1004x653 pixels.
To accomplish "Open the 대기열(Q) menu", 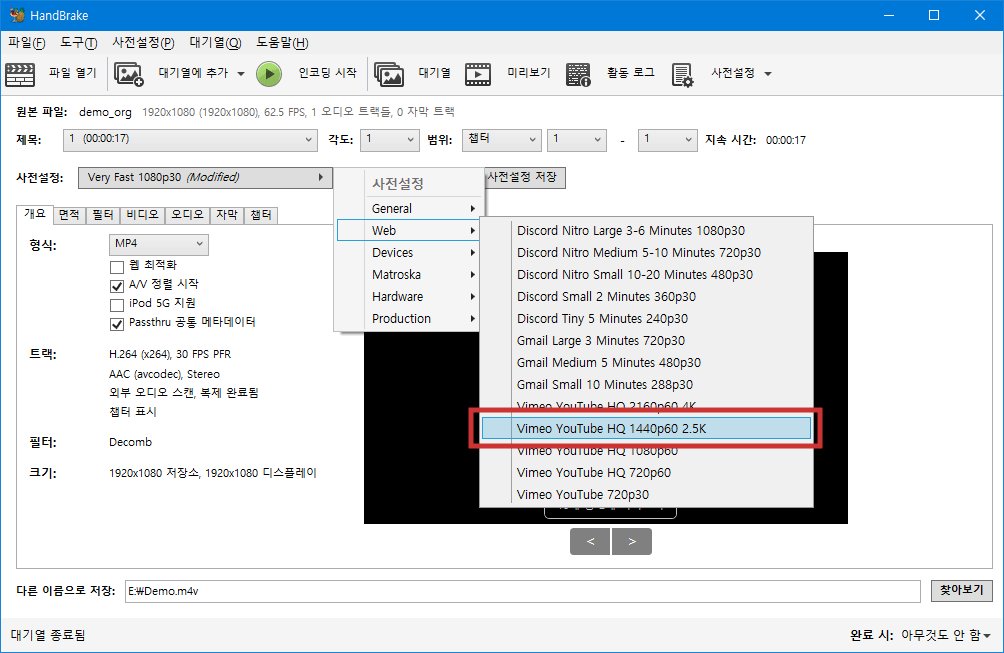I will click(x=215, y=43).
